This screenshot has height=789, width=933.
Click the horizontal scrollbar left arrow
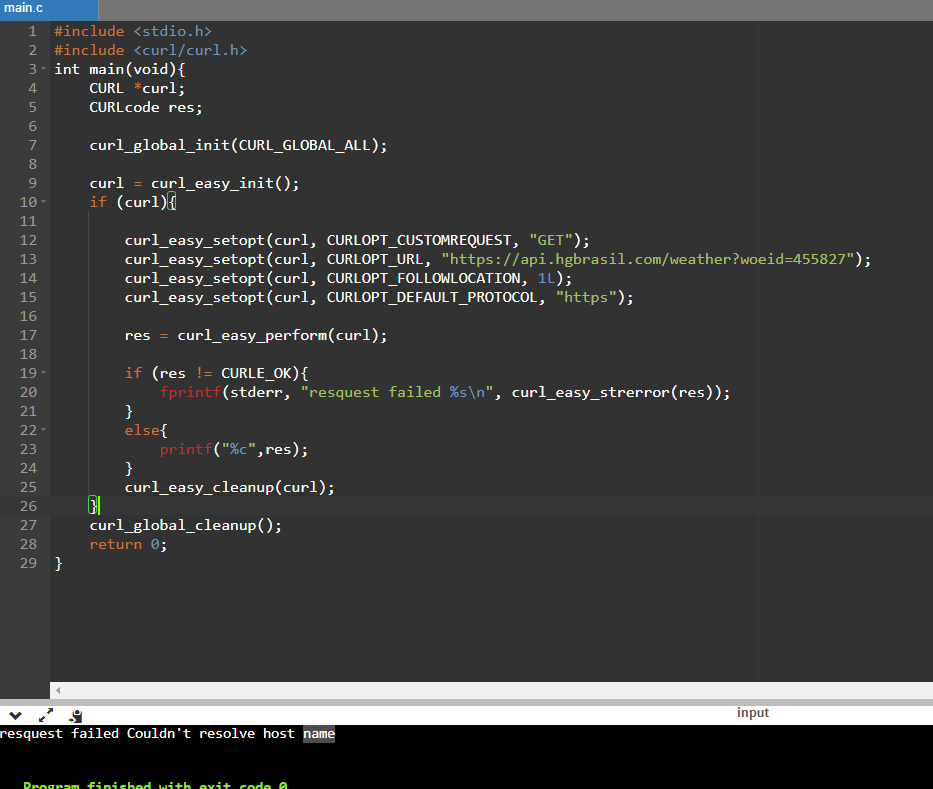(x=58, y=691)
